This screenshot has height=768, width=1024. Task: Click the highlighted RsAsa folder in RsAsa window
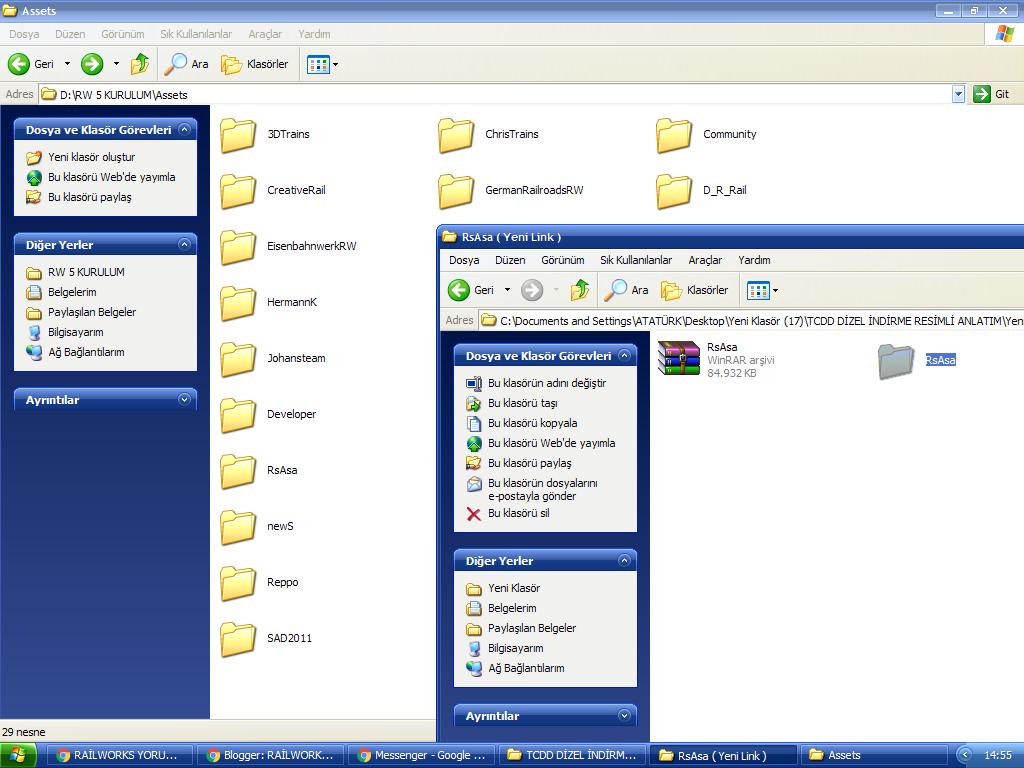(x=917, y=360)
